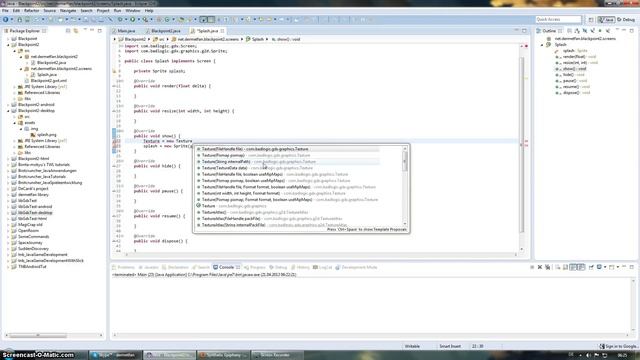
Task: Switch to the Debug perspective
Action: point(627,20)
